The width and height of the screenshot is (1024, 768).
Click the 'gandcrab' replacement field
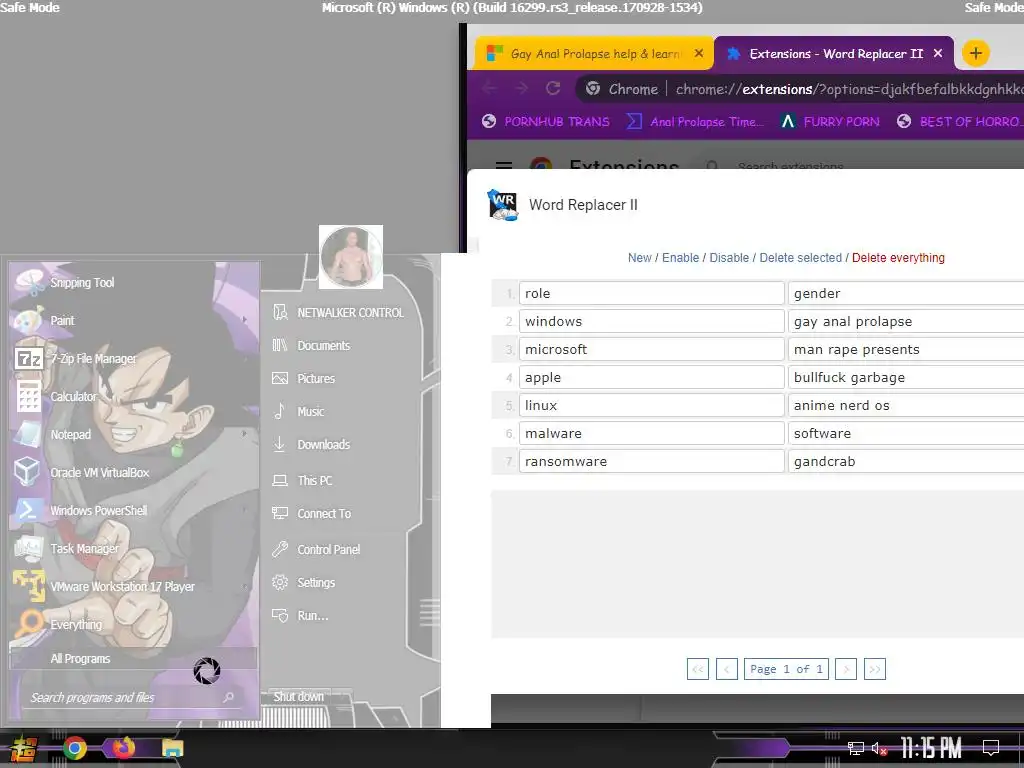point(906,462)
